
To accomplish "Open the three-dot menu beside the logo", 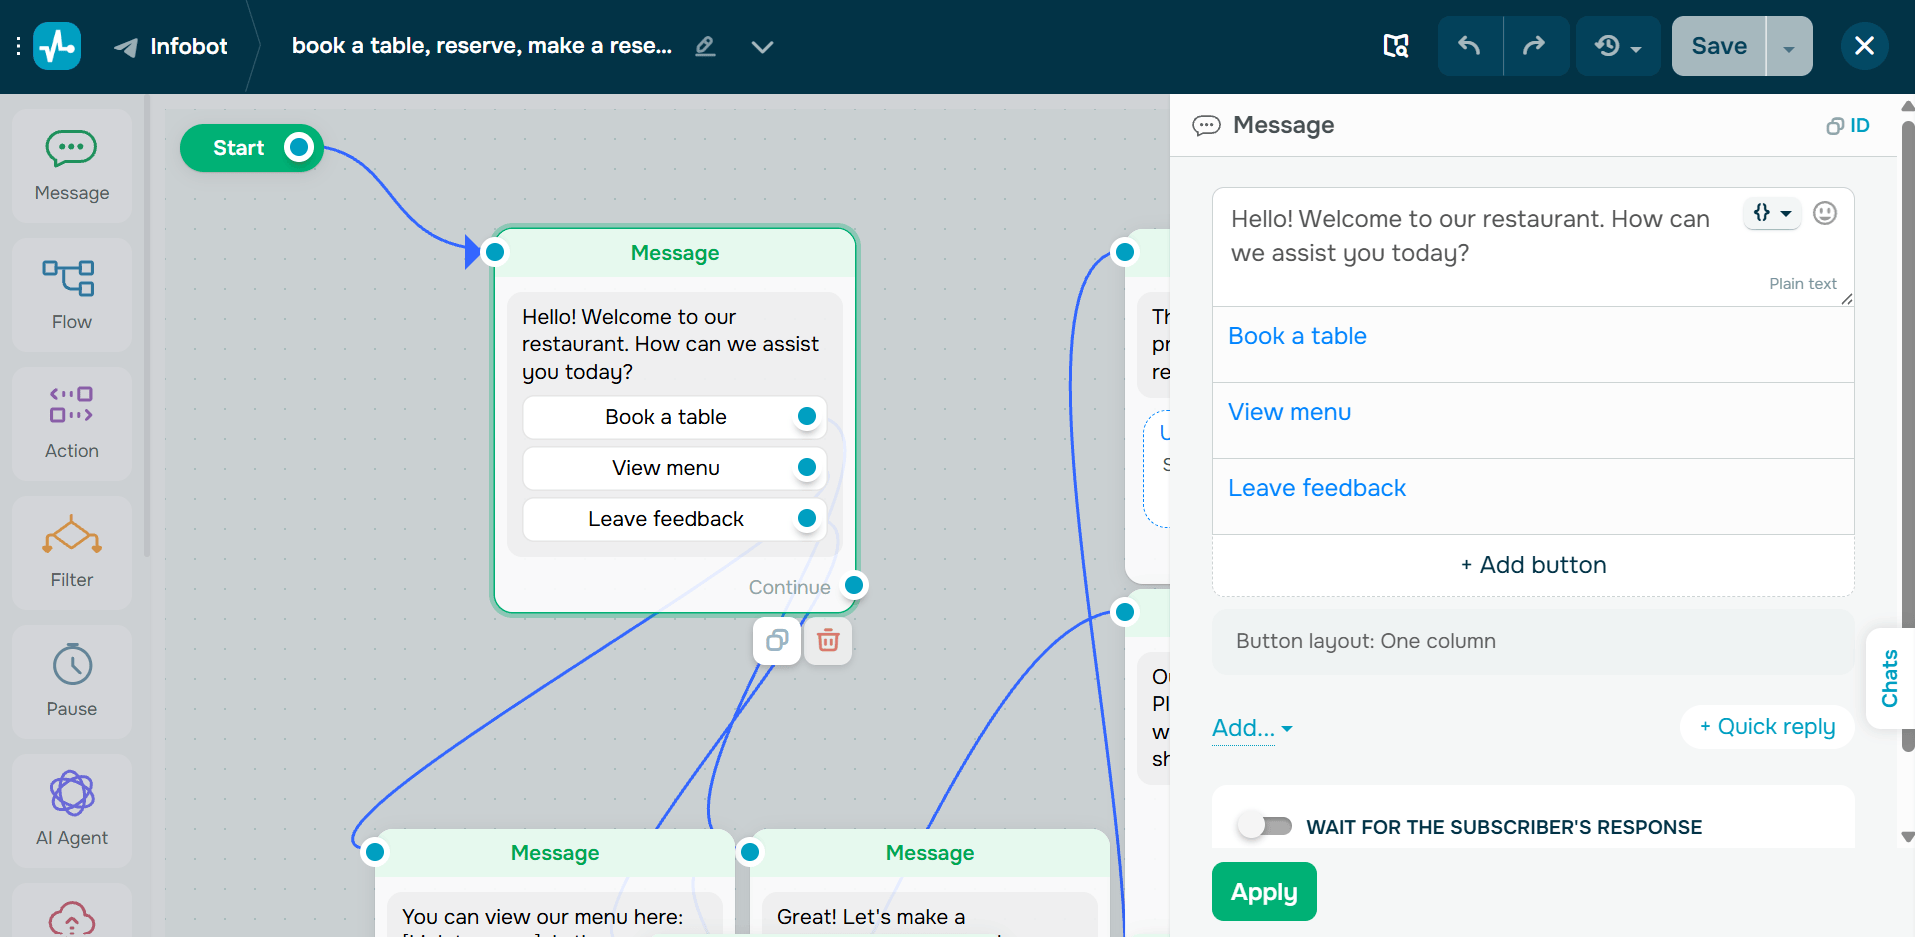I will [x=18, y=46].
